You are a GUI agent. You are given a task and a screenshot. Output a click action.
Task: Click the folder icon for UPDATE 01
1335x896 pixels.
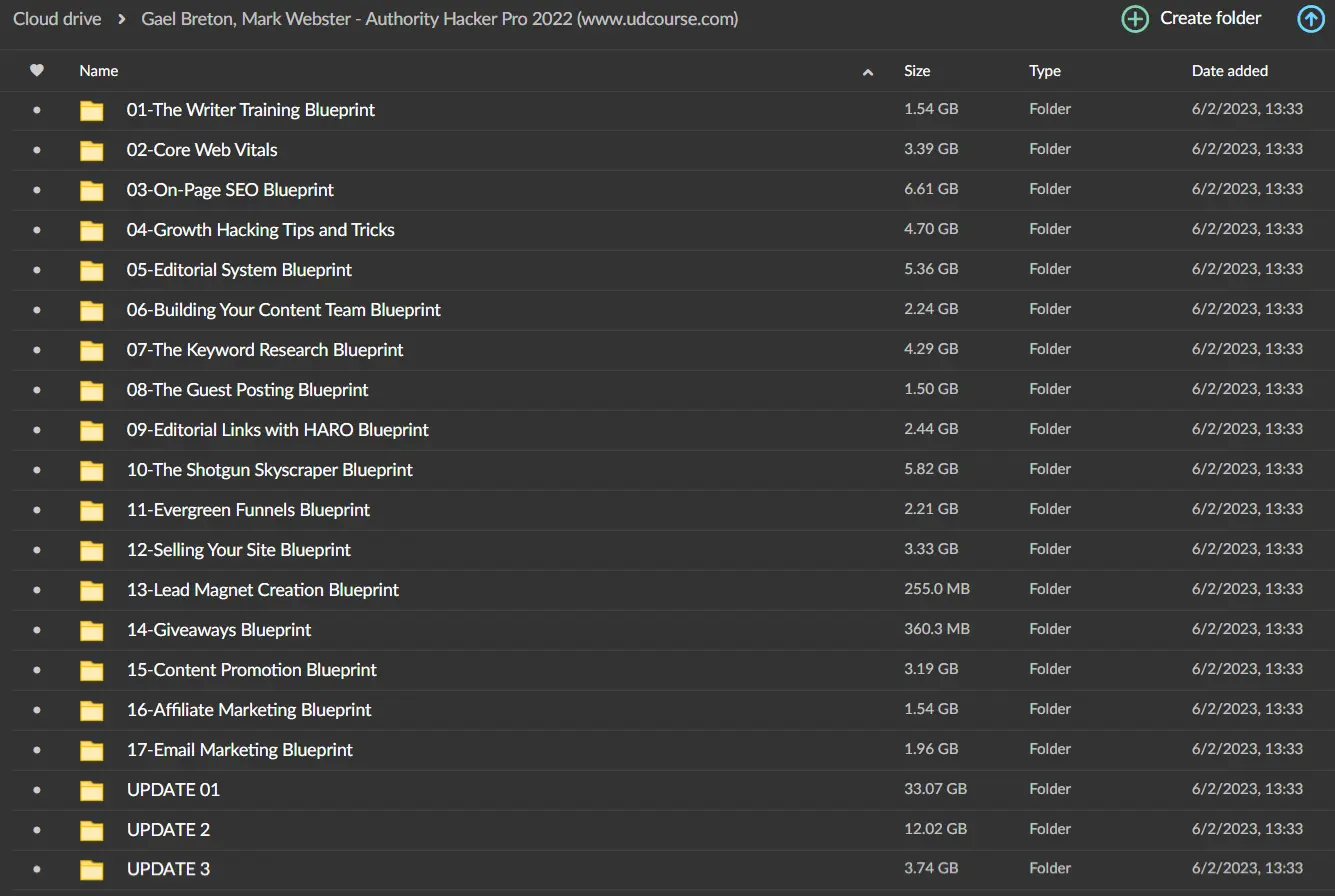92,790
